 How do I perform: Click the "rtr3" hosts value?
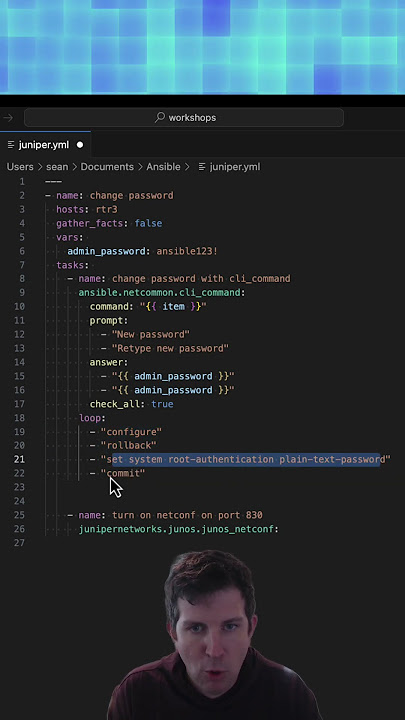tap(107, 209)
